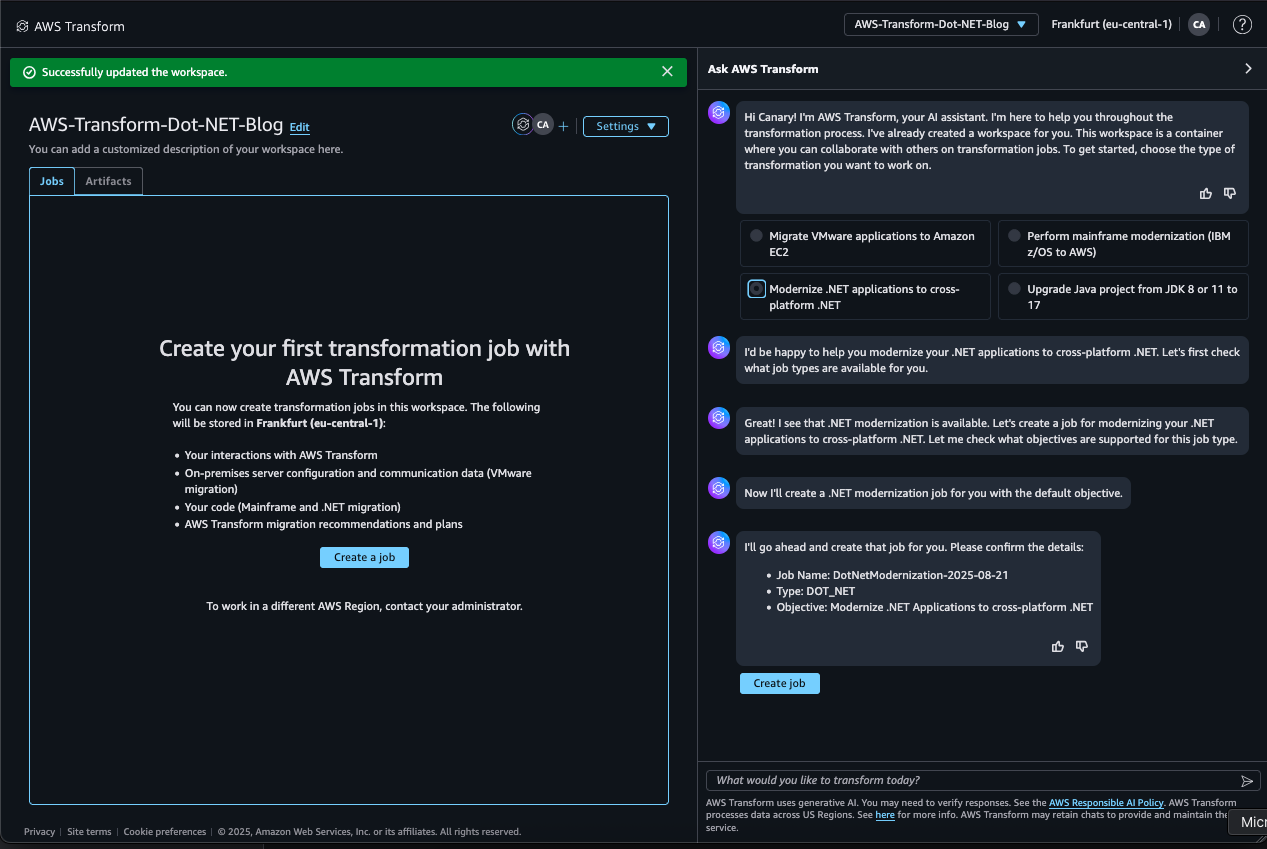Select Upgrade Java project from JDK option

point(1123,297)
